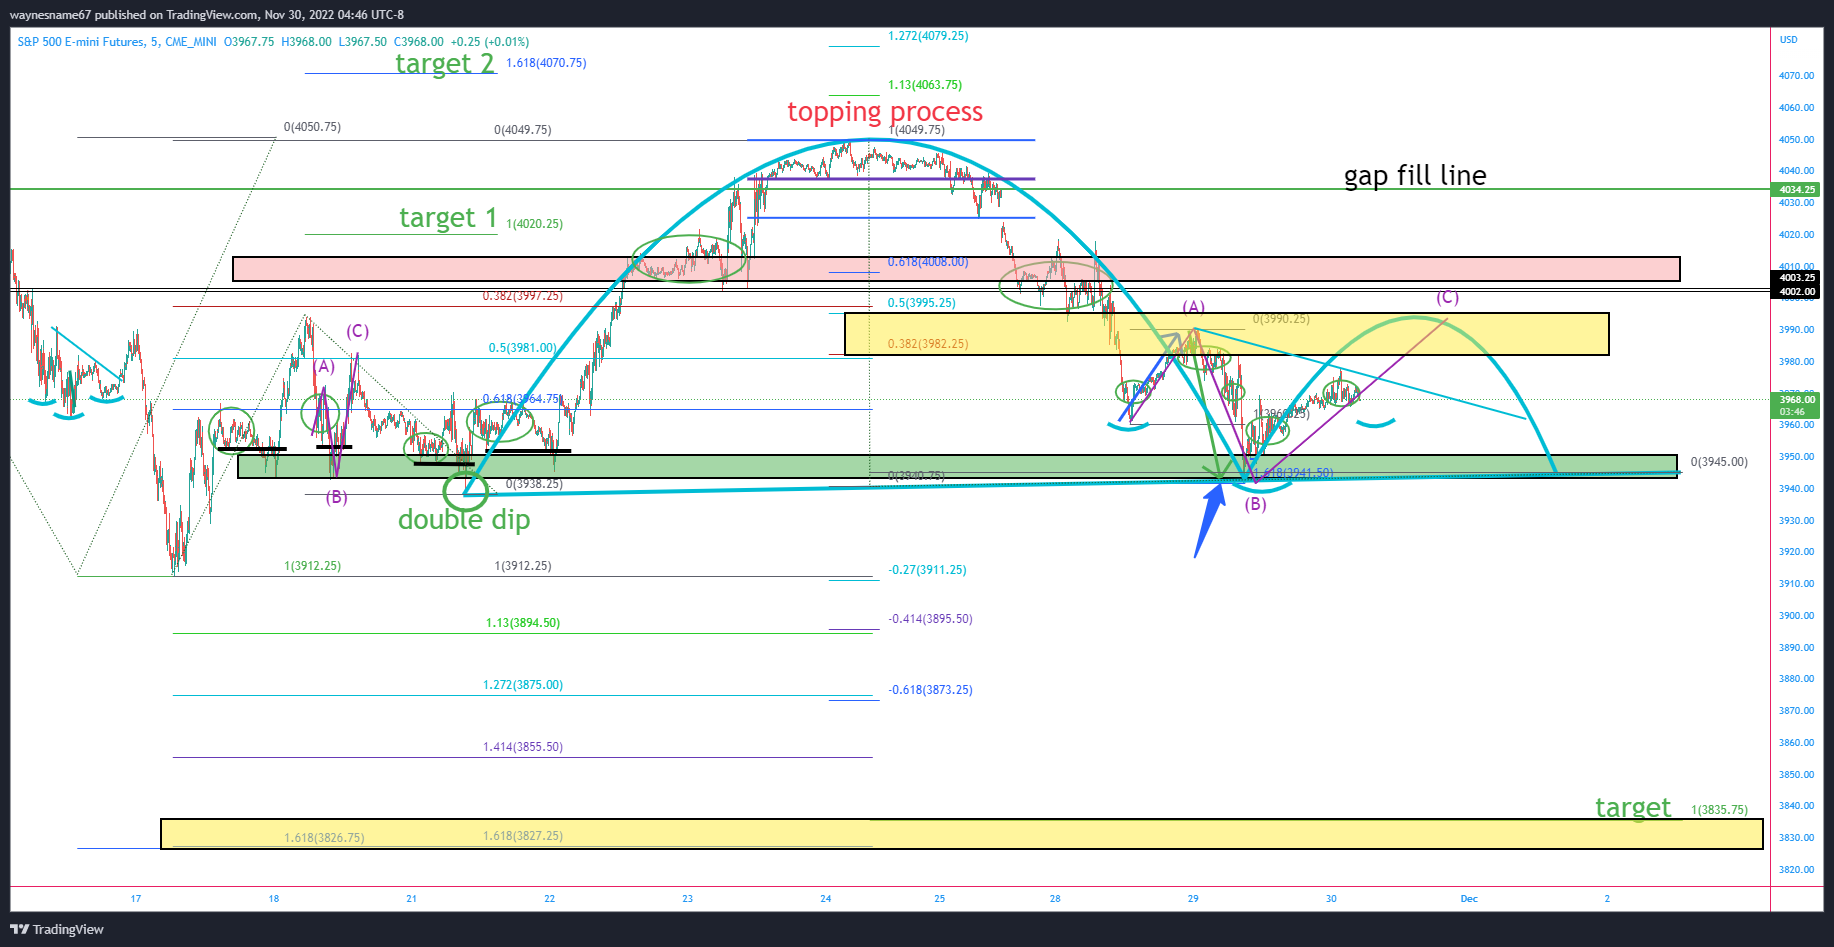The width and height of the screenshot is (1834, 947).
Task: Click the date 22 on the time axis
Action: 550,899
